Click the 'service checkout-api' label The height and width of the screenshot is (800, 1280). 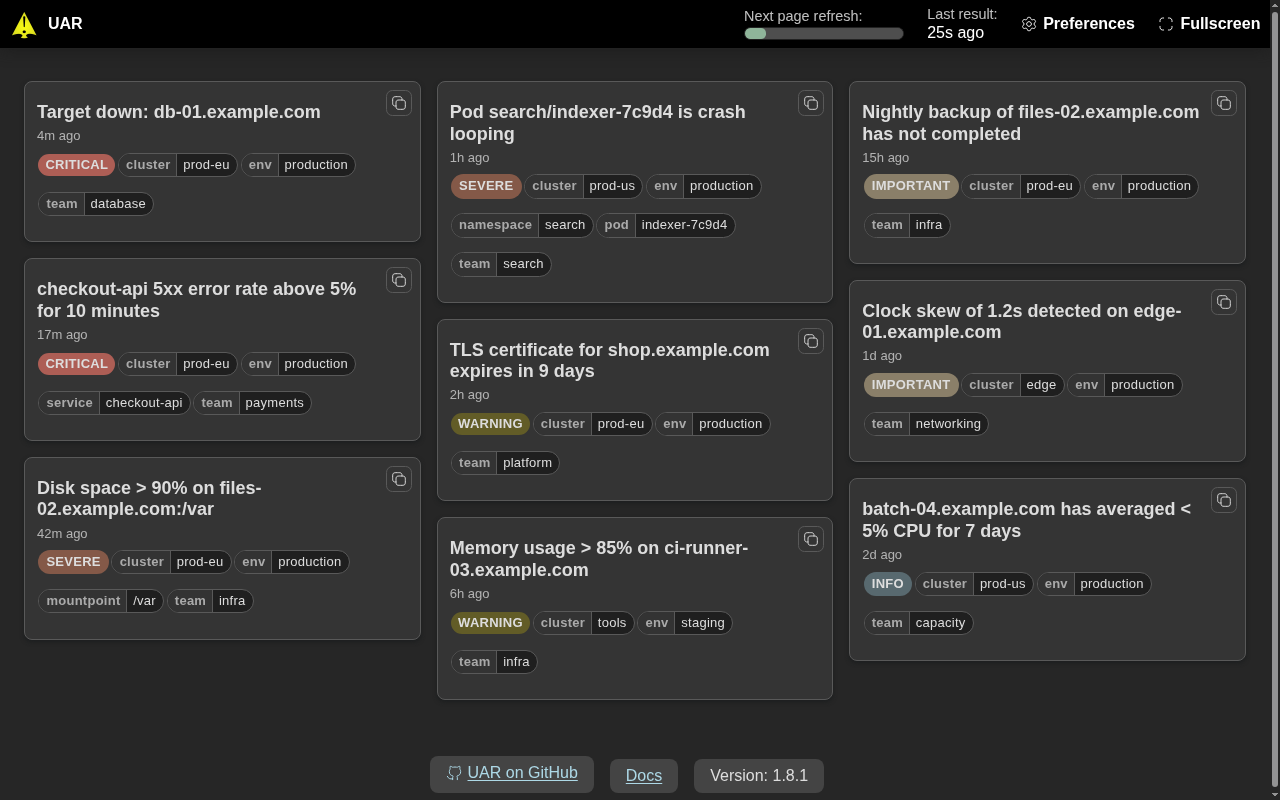114,403
